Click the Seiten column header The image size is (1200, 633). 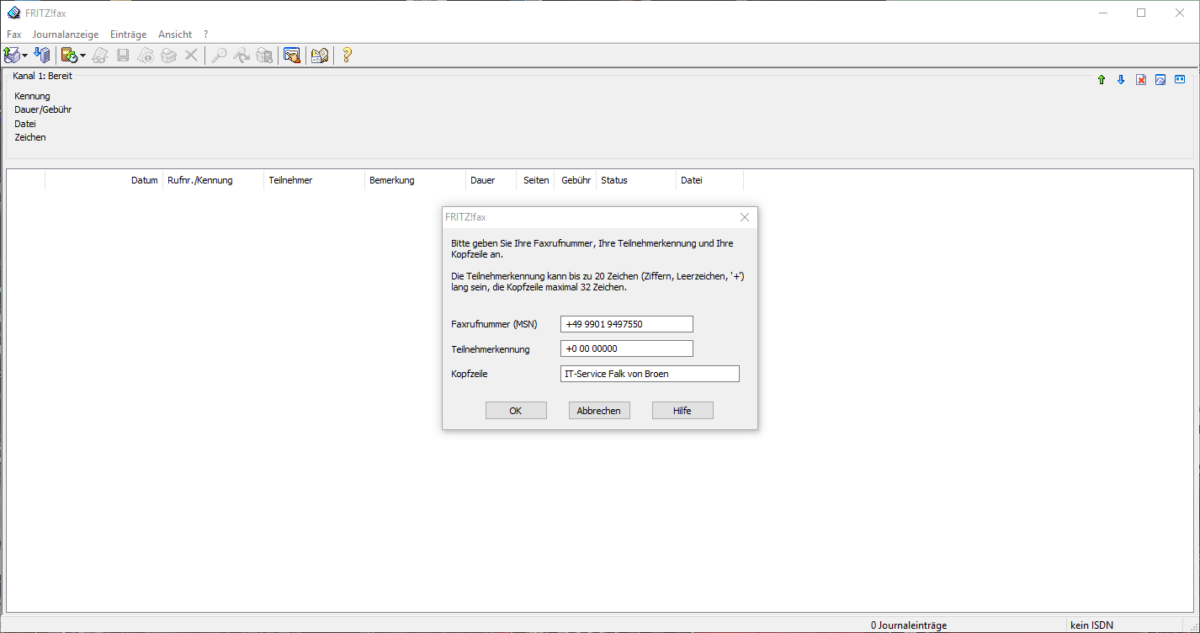pyautogui.click(x=536, y=180)
